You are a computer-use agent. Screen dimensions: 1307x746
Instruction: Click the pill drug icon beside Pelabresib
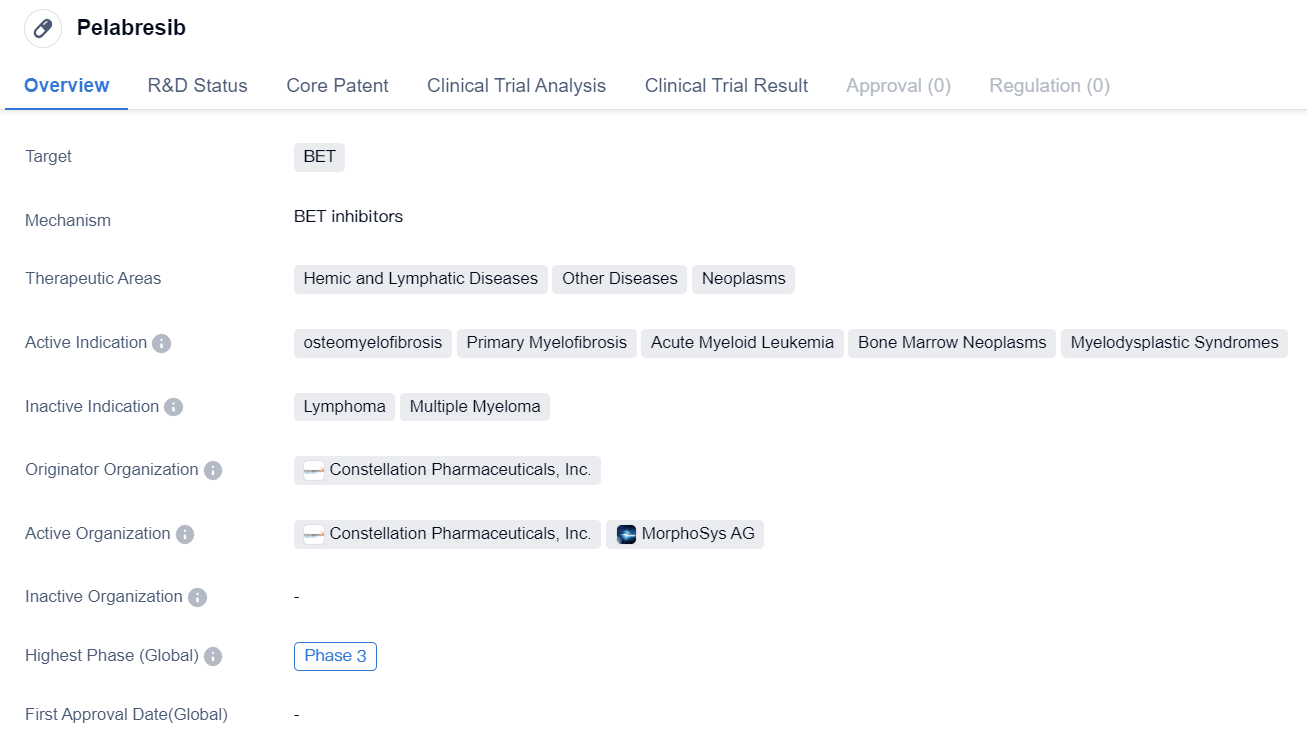43,28
